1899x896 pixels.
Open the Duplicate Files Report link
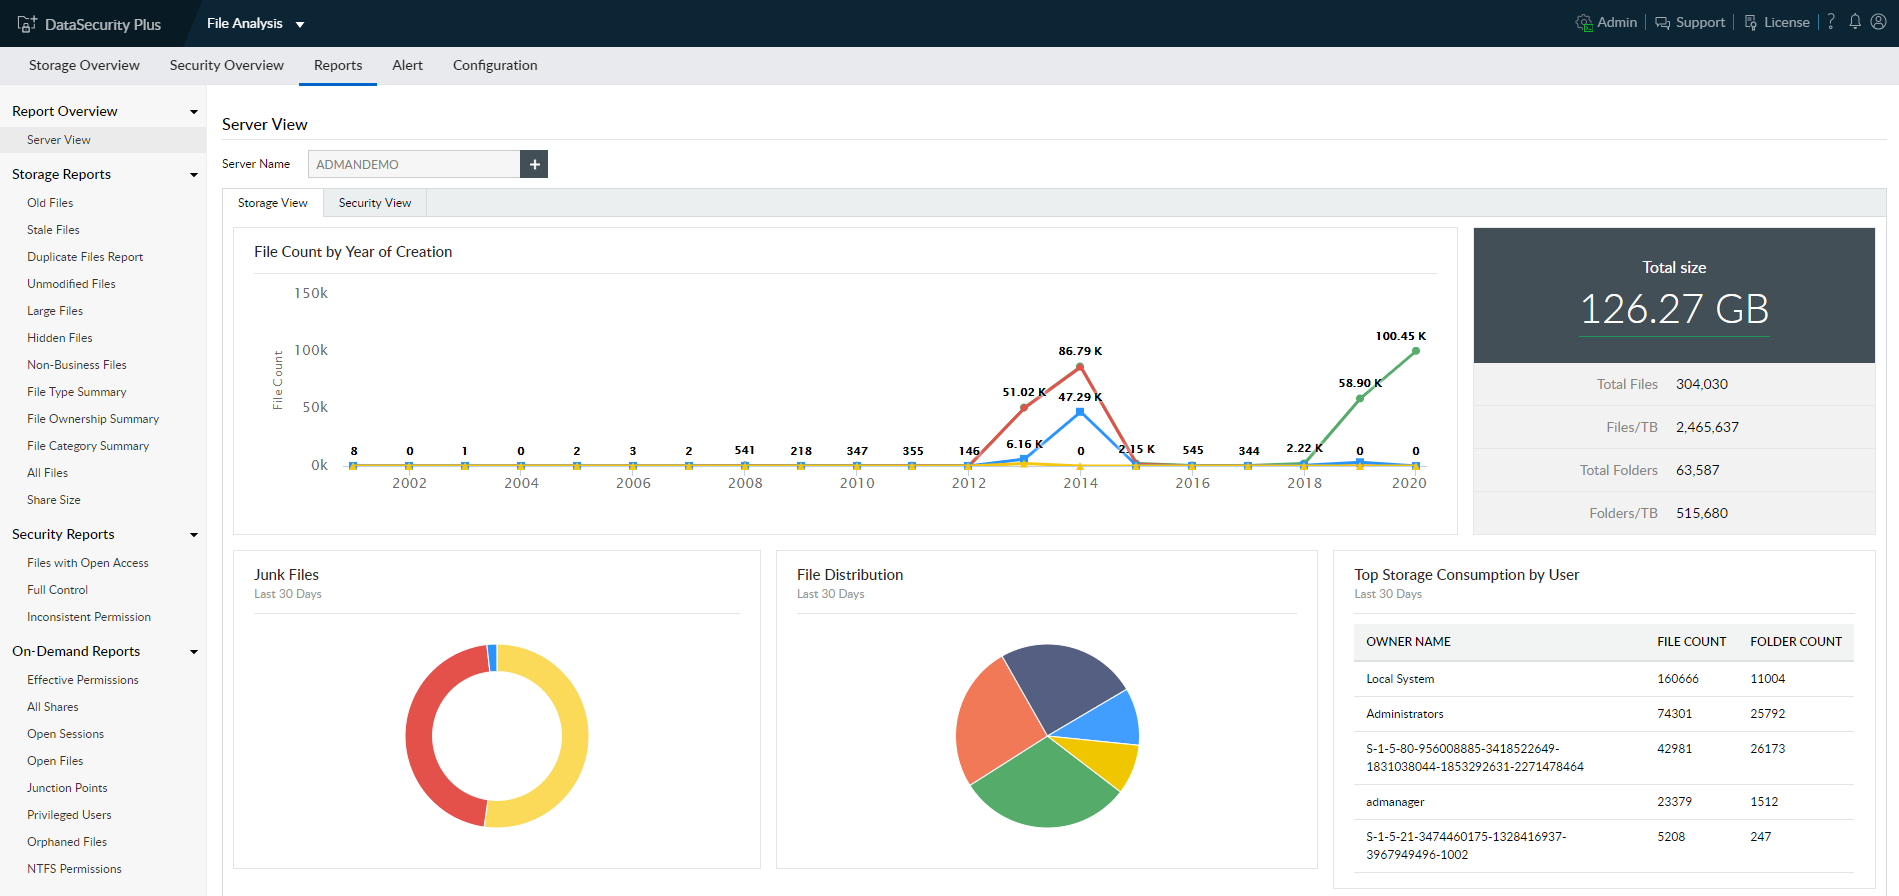tap(85, 257)
